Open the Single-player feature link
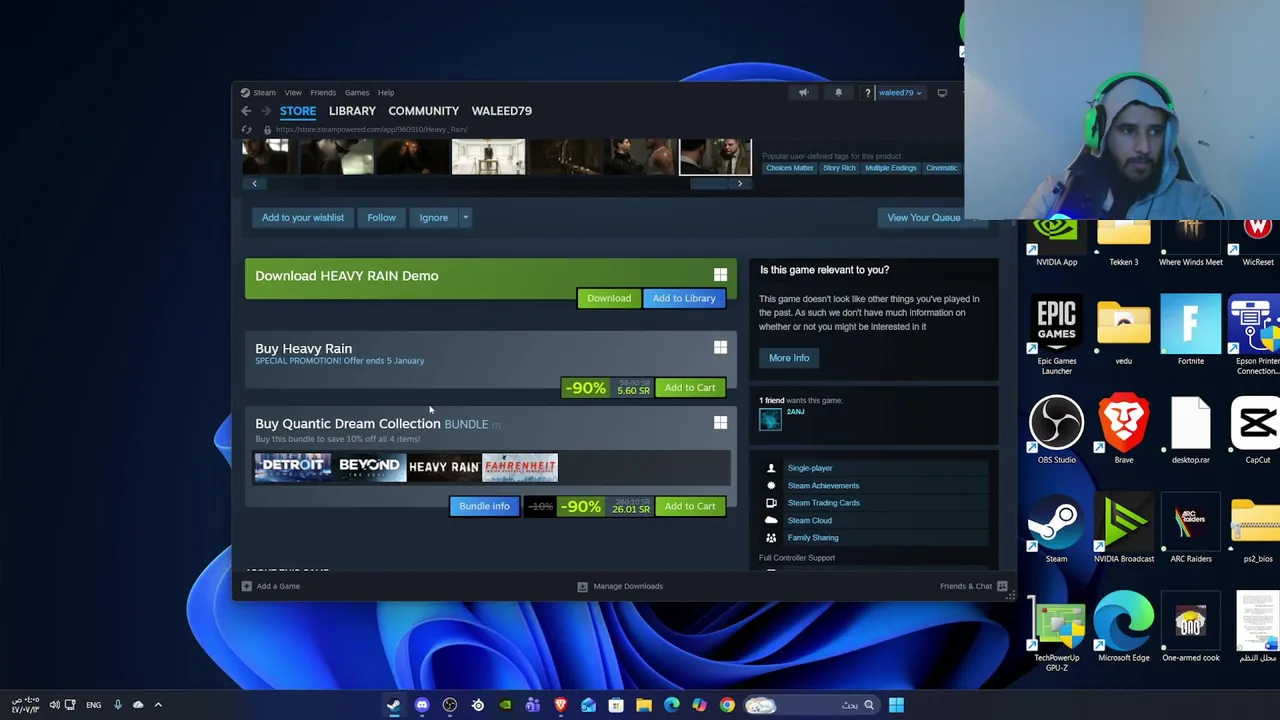This screenshot has height=720, width=1280. pyautogui.click(x=810, y=468)
